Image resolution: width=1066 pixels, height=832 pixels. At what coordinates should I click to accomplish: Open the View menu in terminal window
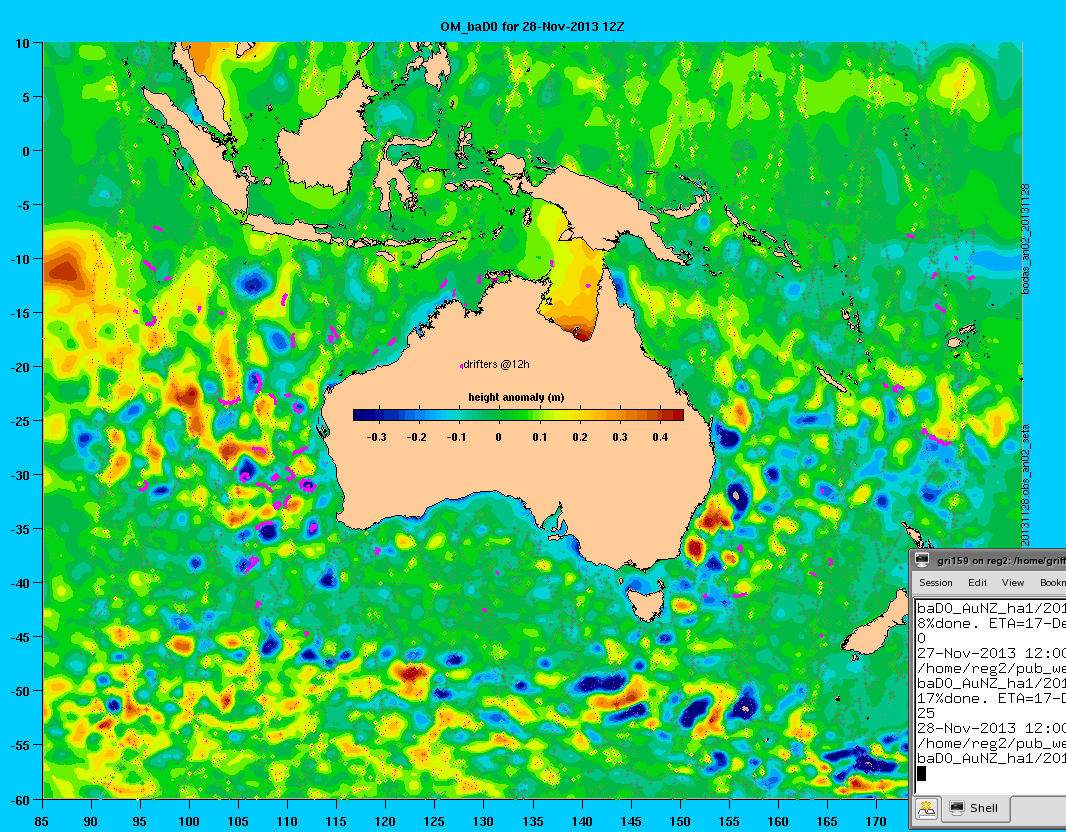(1012, 583)
